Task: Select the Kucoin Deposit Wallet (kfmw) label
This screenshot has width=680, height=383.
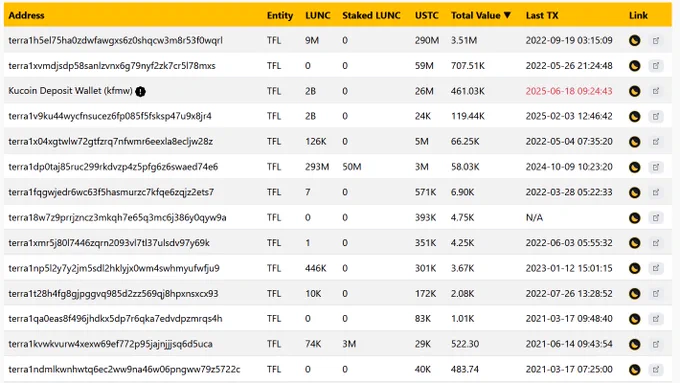Action: click(x=70, y=91)
